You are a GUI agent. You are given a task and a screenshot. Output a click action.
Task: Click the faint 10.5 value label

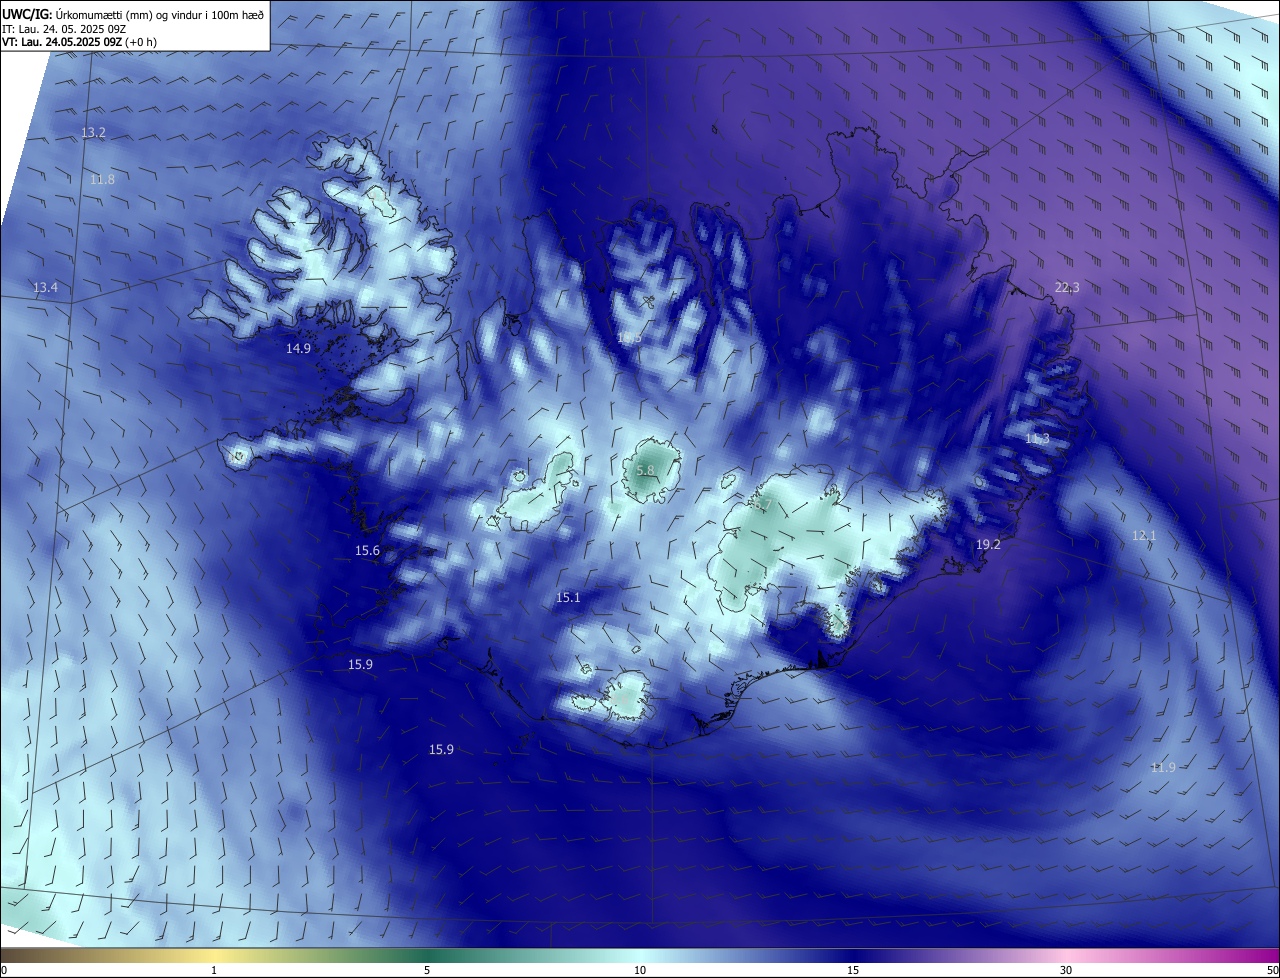(x=629, y=338)
